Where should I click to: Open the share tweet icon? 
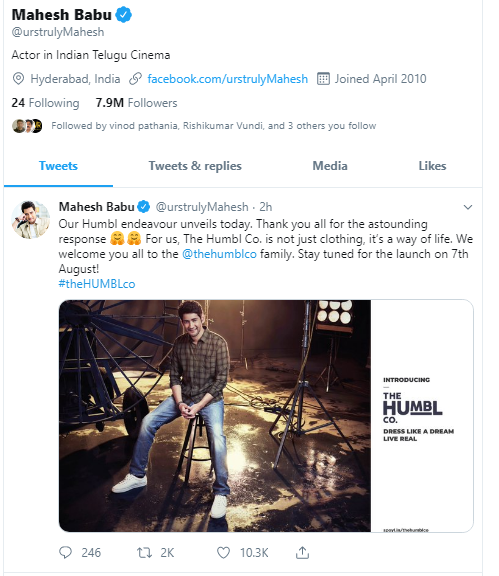(x=302, y=552)
